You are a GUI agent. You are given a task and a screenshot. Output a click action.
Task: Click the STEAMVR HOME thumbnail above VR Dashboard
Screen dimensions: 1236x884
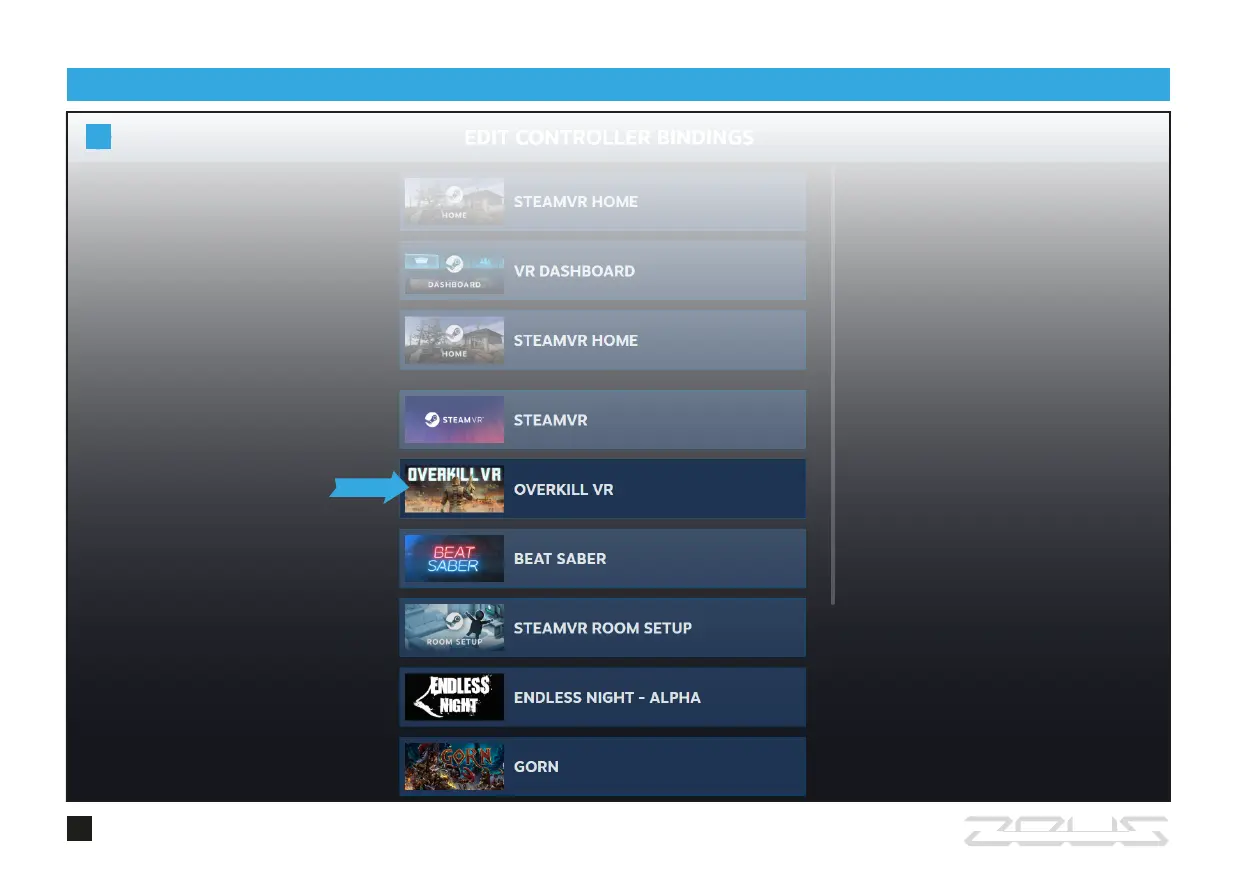454,201
